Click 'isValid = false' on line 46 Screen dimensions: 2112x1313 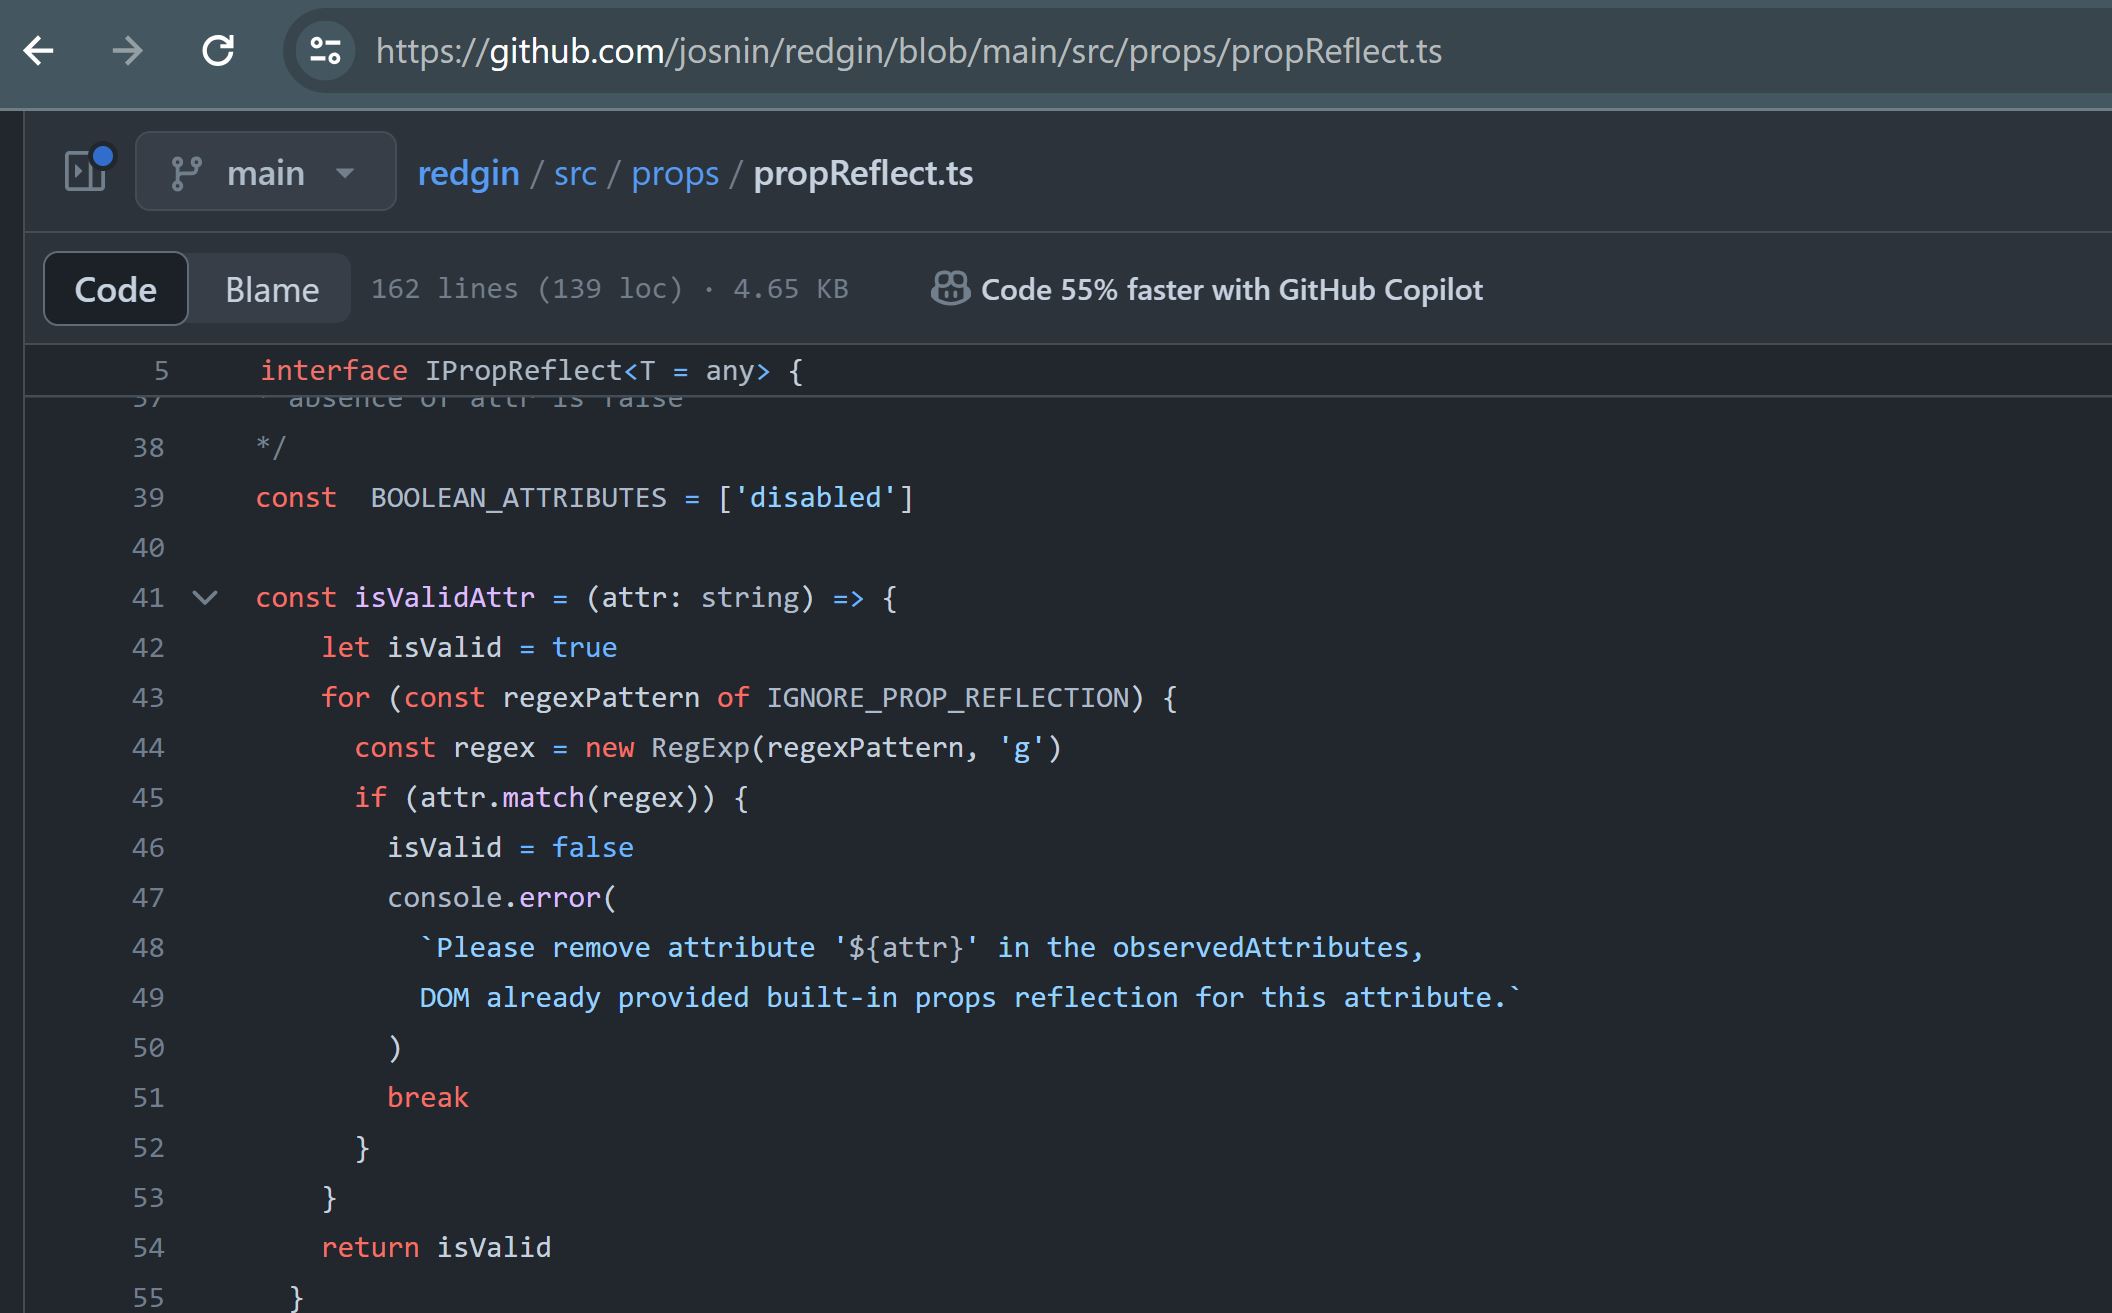pos(510,848)
